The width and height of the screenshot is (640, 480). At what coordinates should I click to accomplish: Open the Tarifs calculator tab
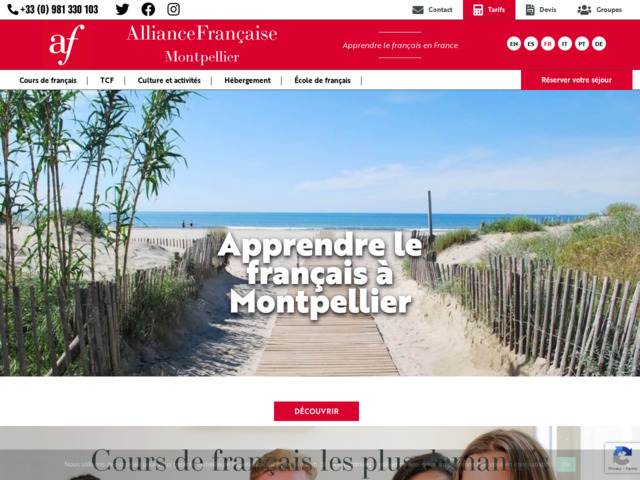[x=489, y=10]
